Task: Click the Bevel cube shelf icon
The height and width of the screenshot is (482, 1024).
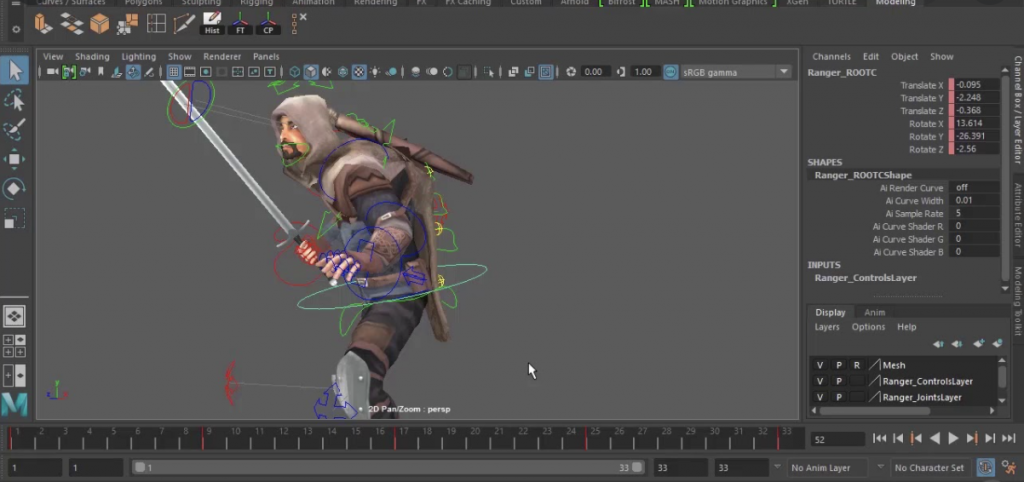Action: (99, 24)
